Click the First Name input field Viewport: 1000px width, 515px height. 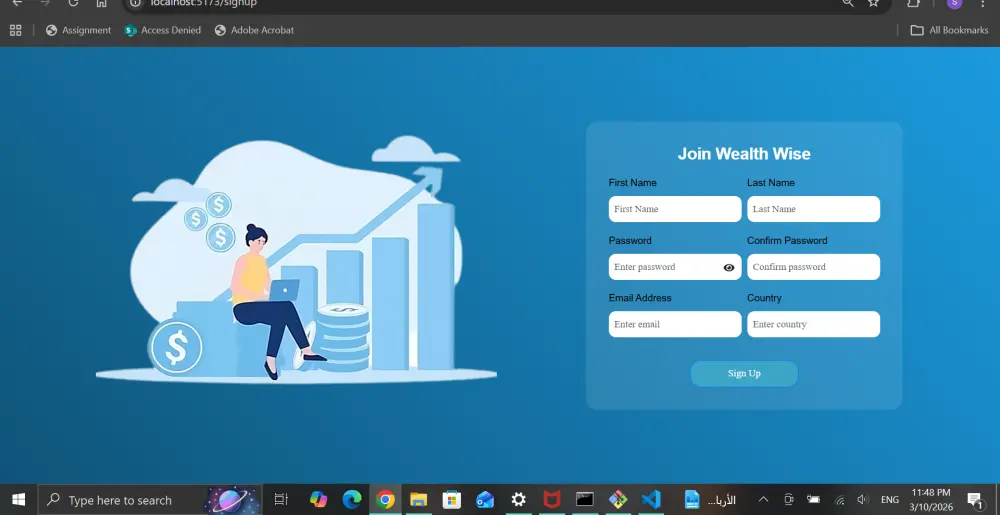click(675, 209)
